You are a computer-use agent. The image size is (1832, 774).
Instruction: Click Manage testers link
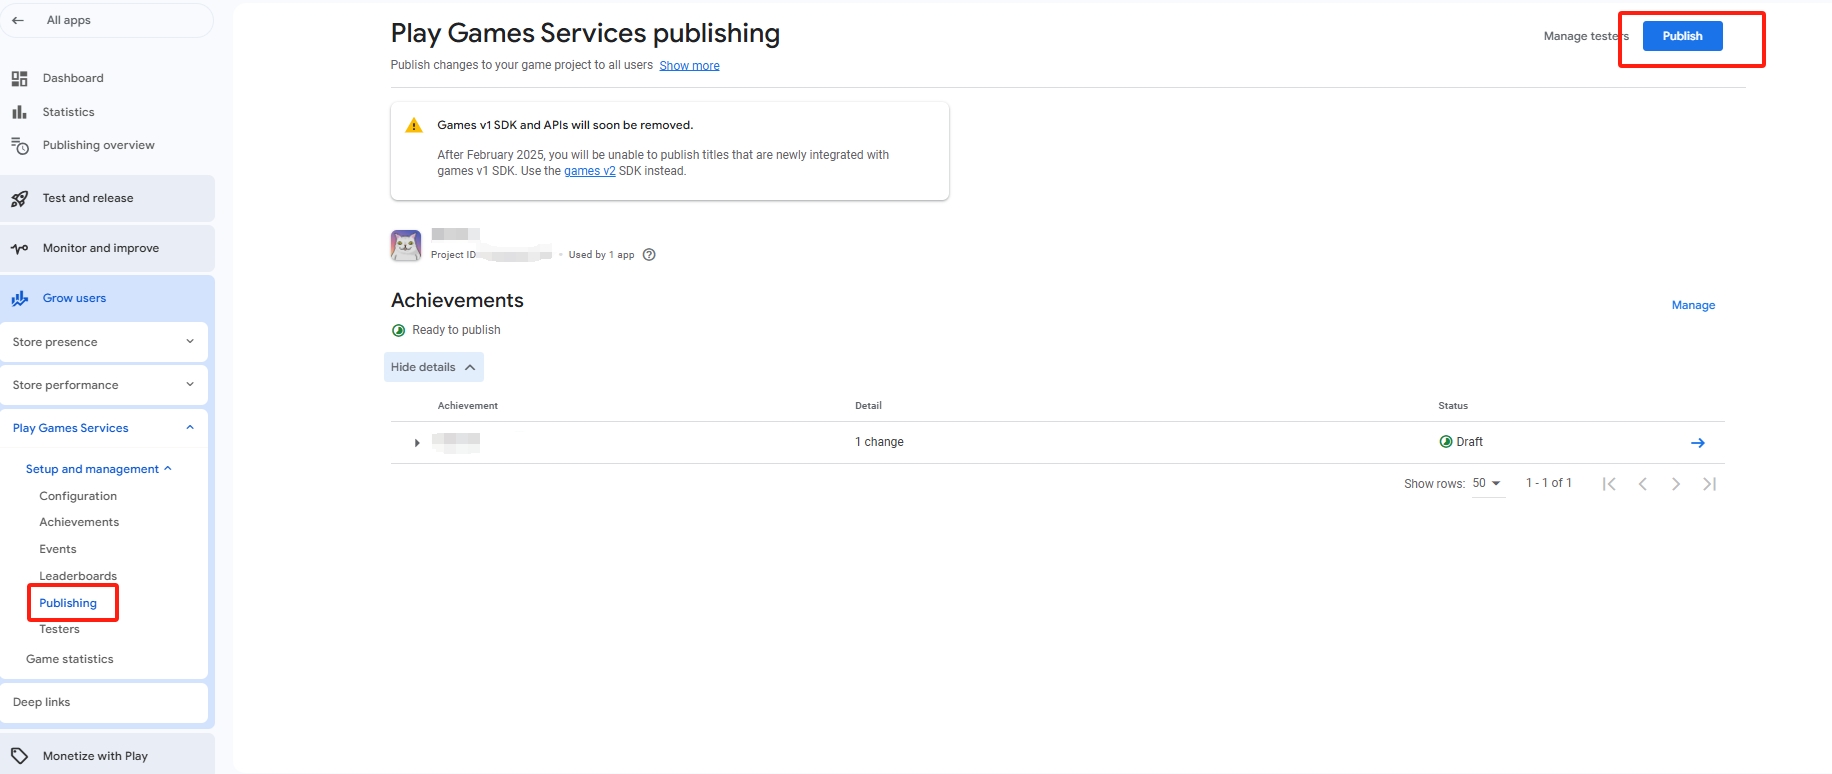(x=1586, y=36)
